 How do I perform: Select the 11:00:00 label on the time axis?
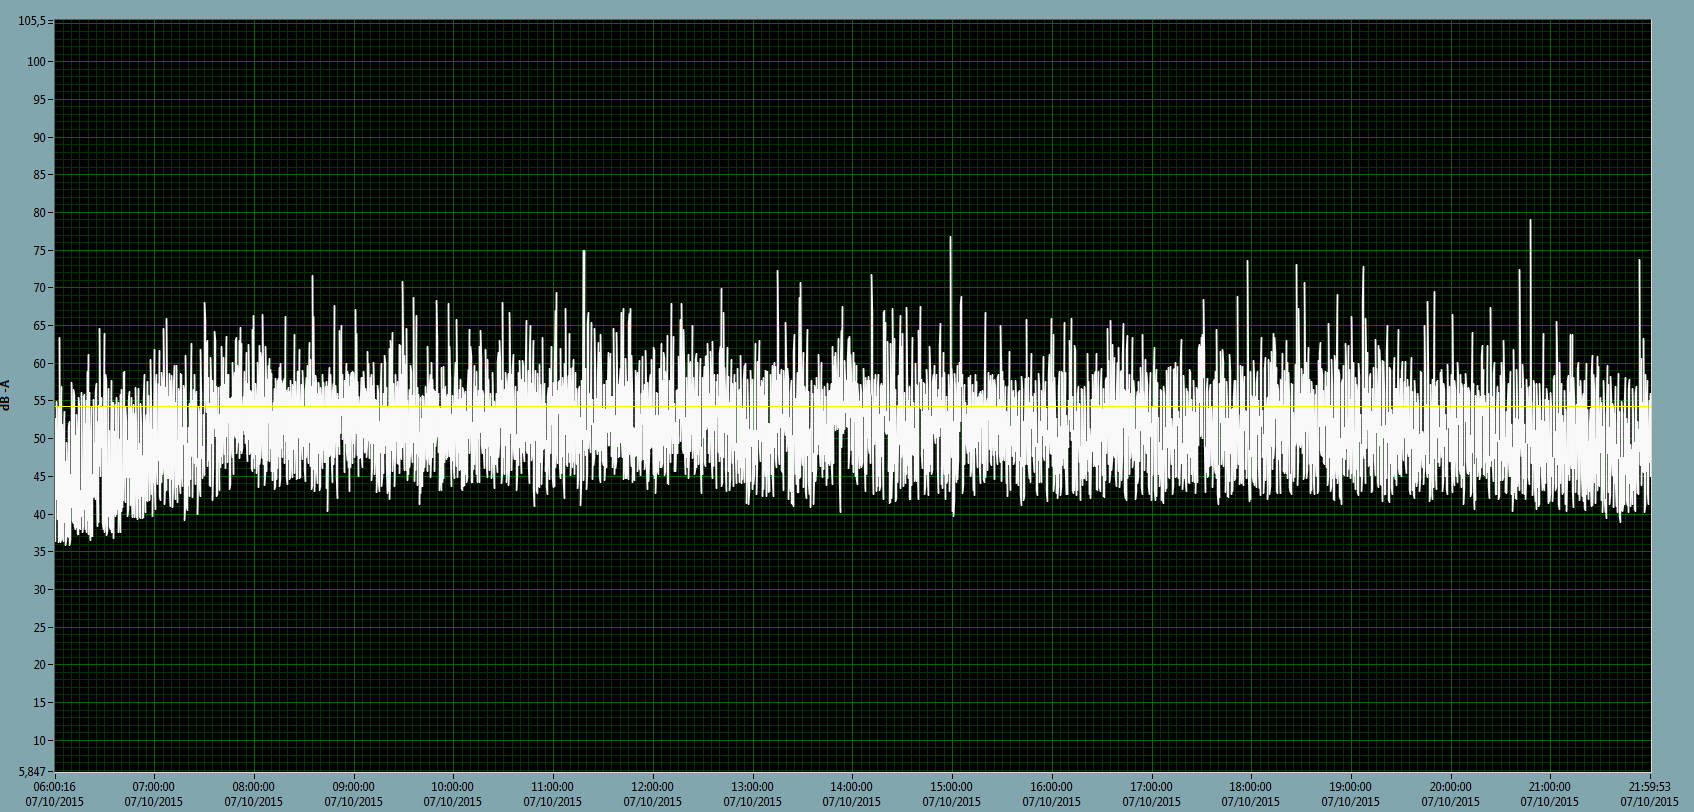553,788
